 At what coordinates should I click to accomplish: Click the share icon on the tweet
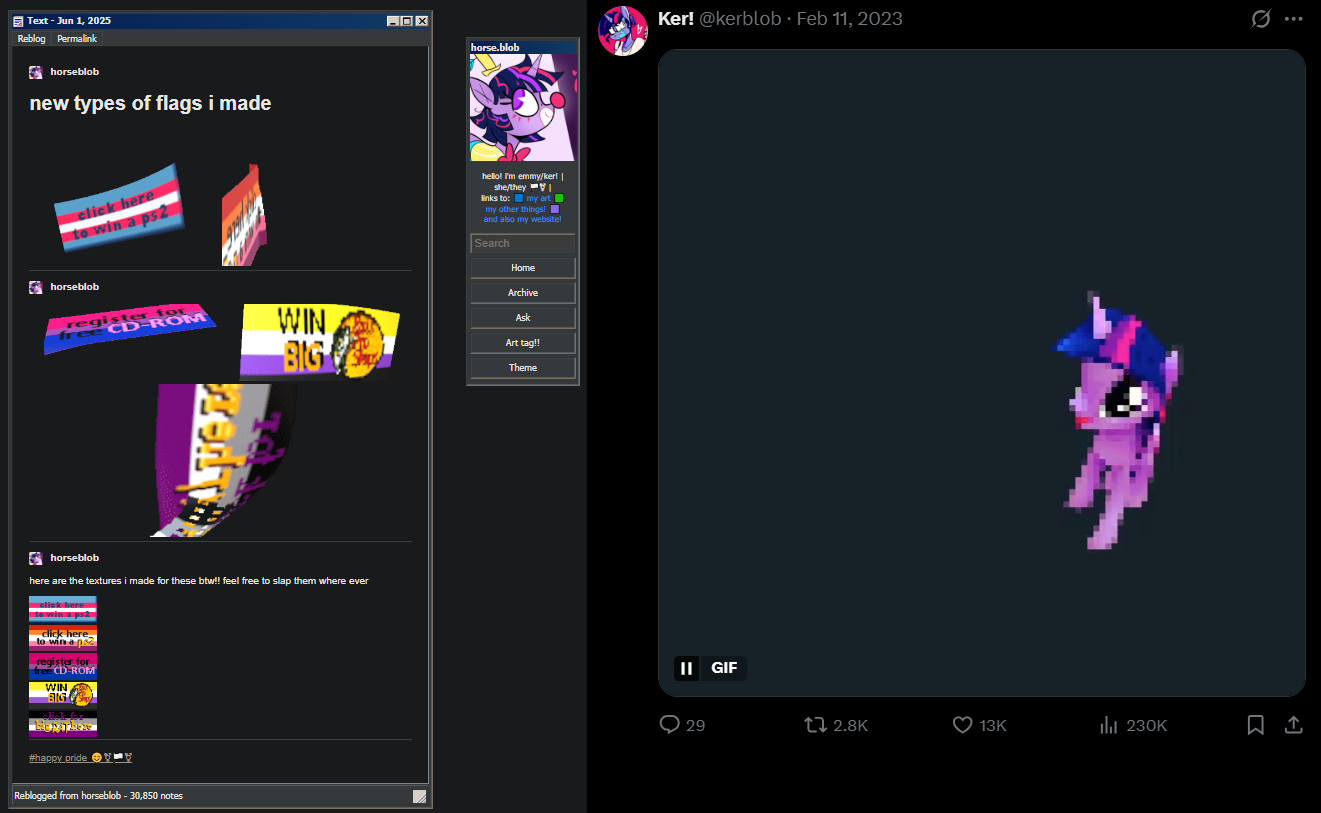coord(1293,725)
